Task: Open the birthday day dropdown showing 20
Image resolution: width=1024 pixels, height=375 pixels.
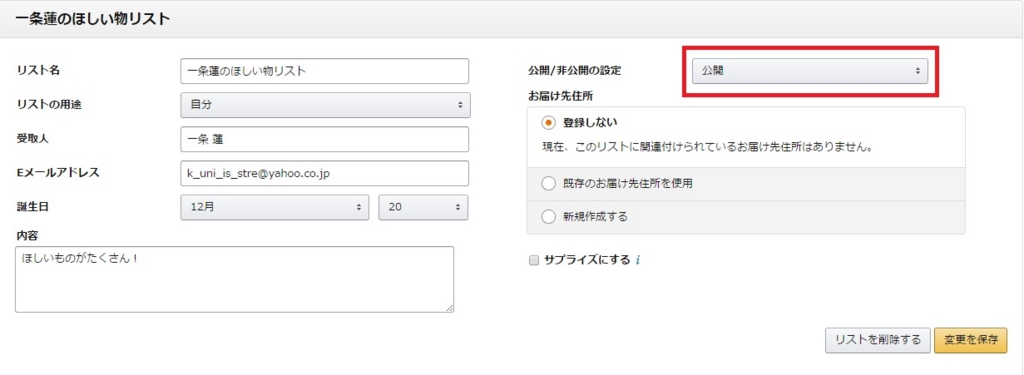Action: [x=423, y=207]
